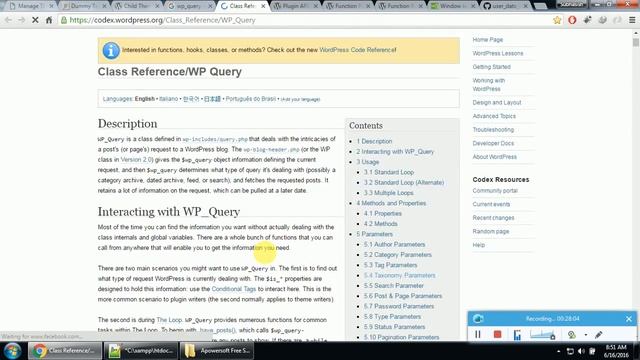Go to the browser home page icon
Viewport: 640px width, 360px height.
(x=49, y=20)
